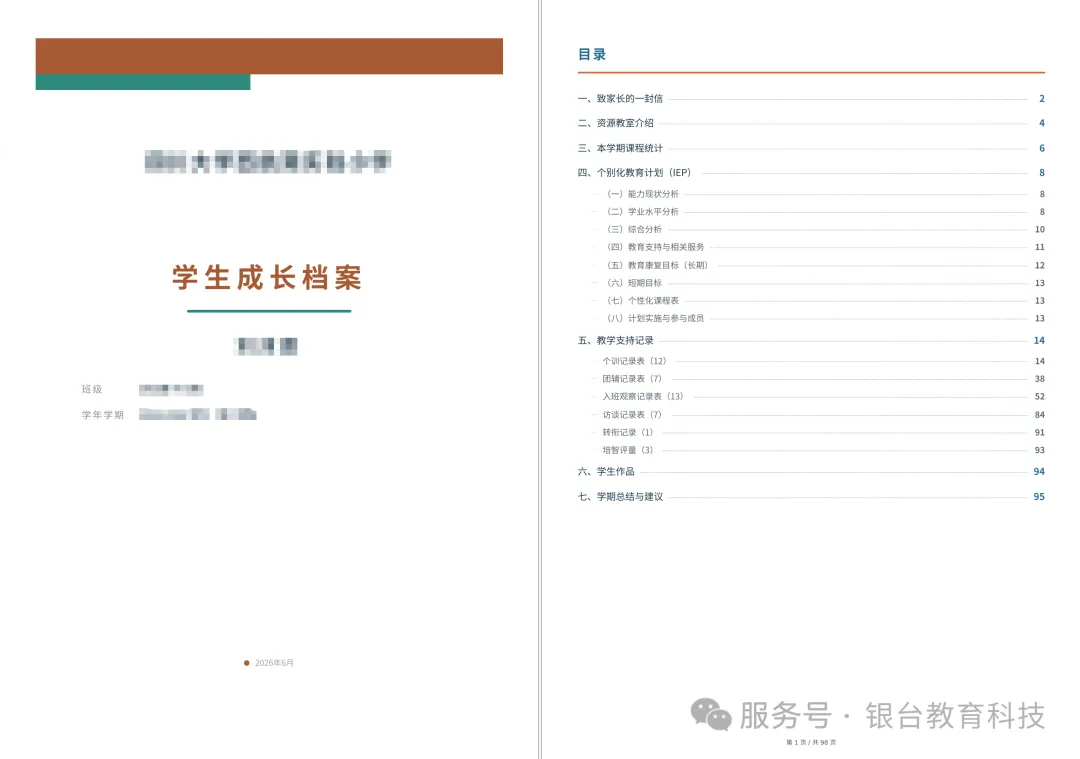
Task: Go to 个训记录表 (12) entry
Action: pyautogui.click(x=634, y=361)
